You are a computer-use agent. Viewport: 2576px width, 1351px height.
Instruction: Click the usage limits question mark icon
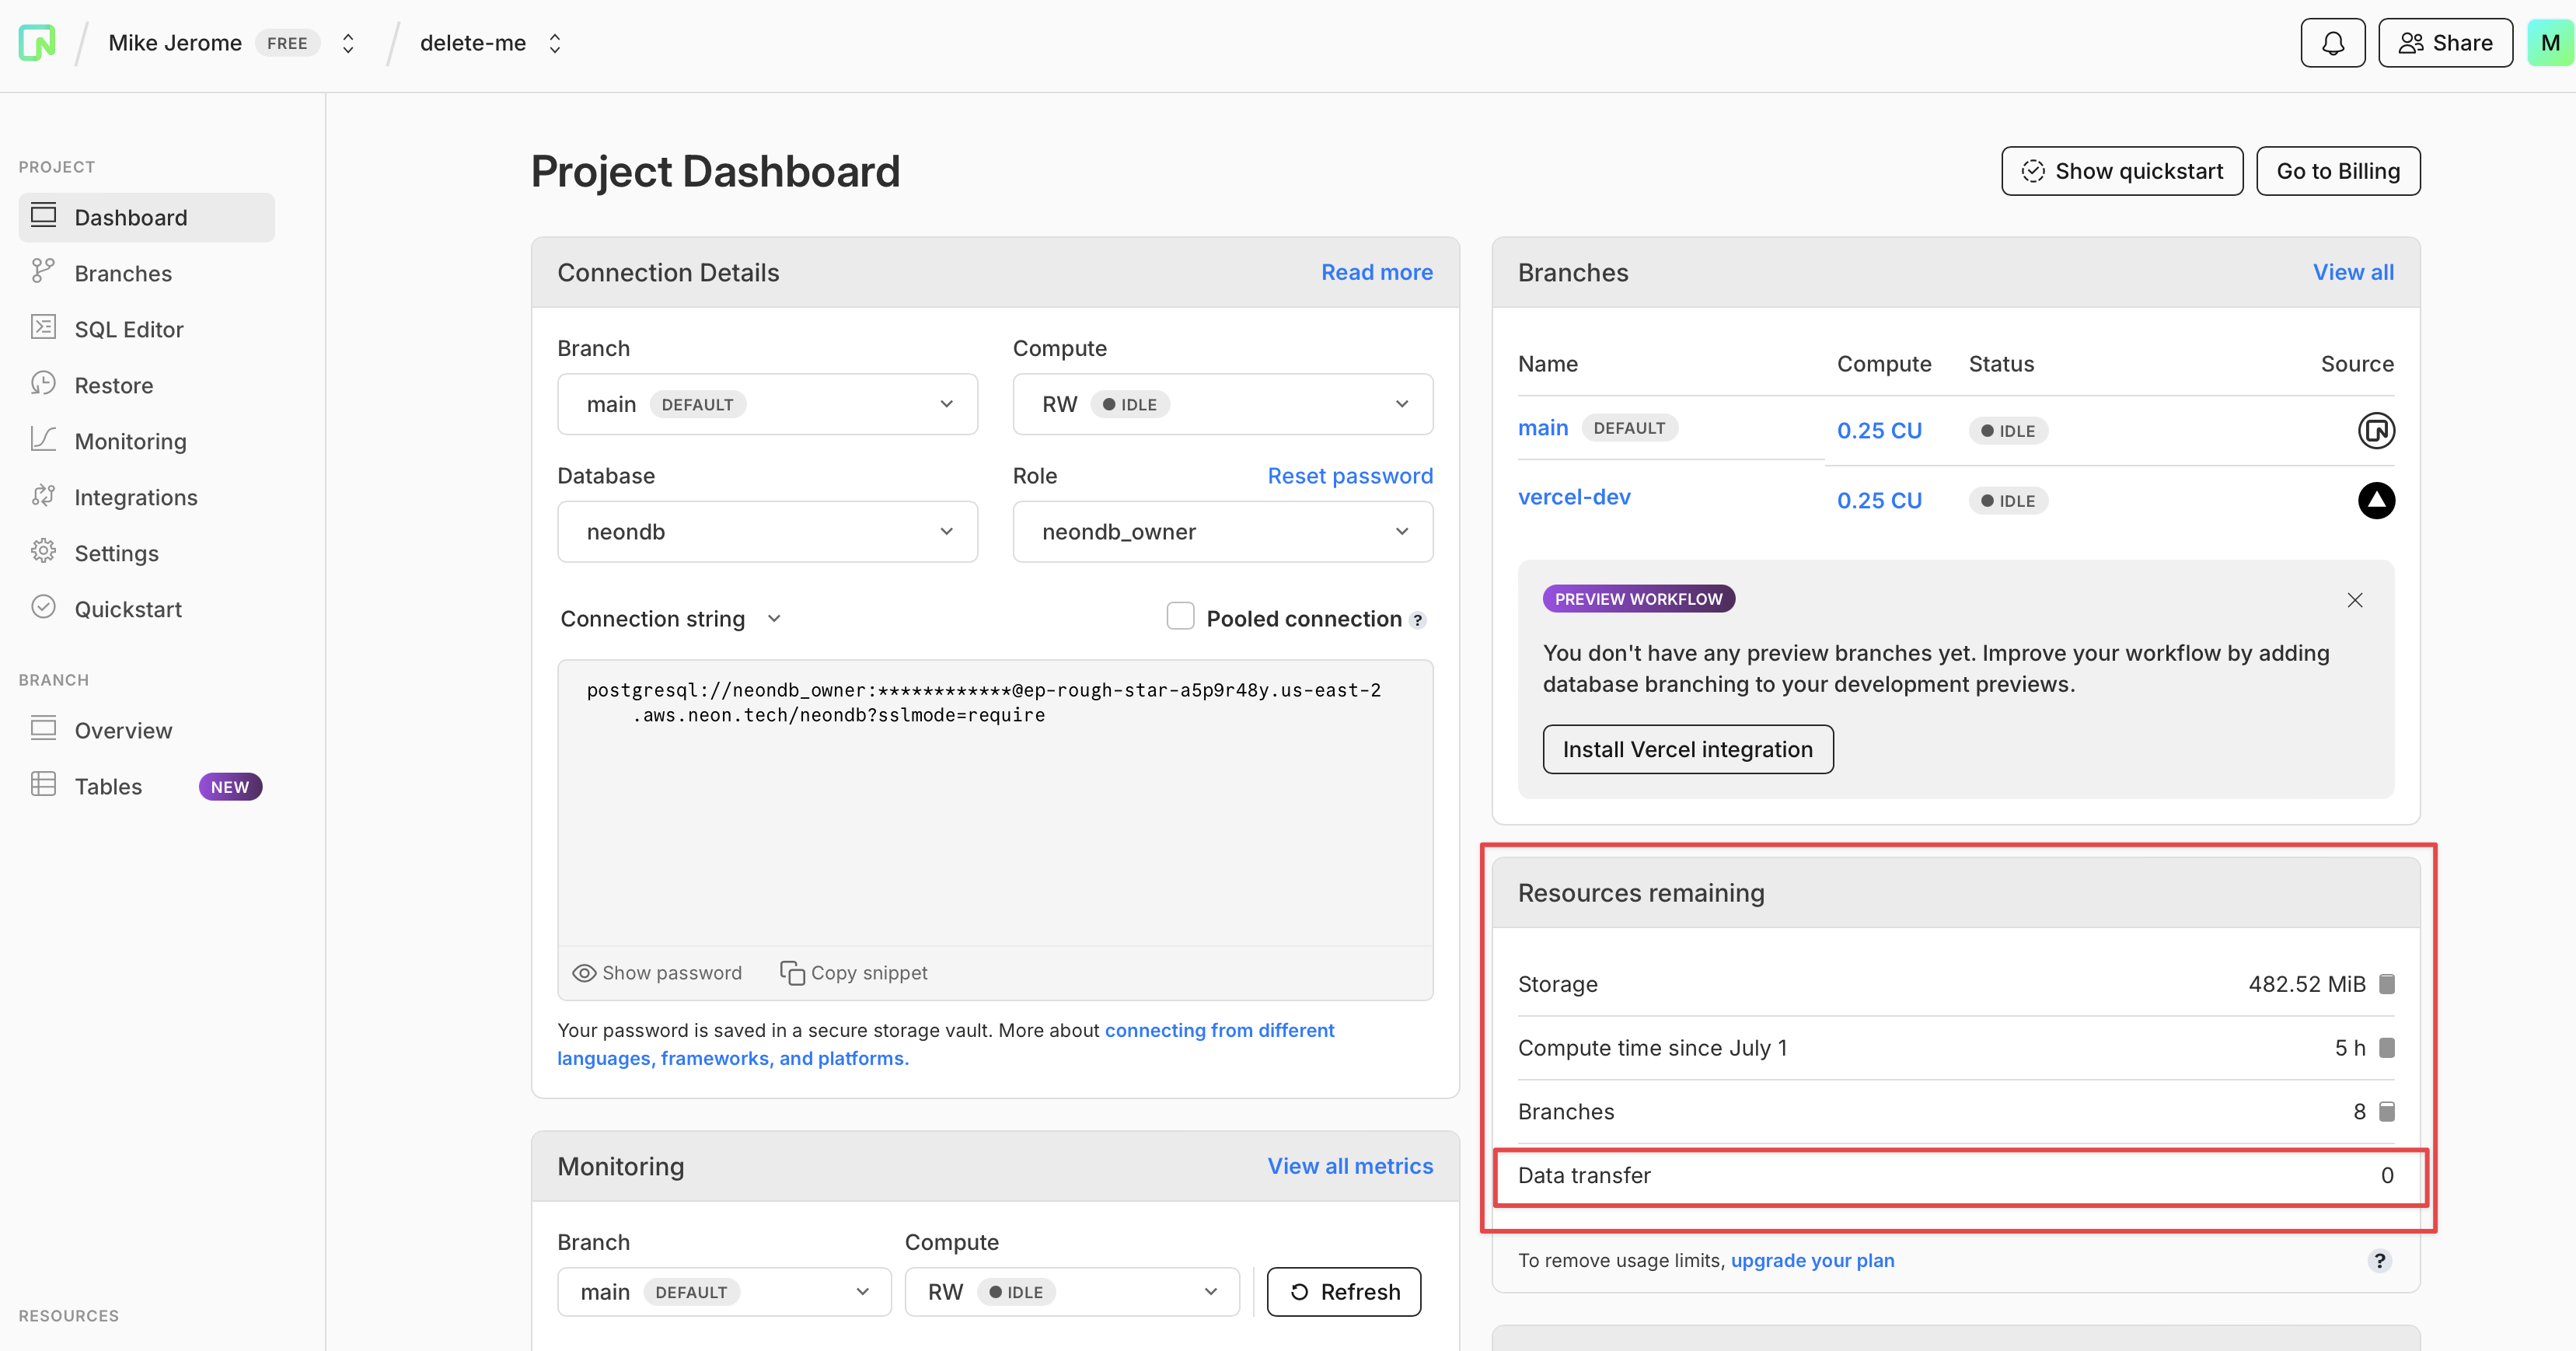tap(2379, 1260)
